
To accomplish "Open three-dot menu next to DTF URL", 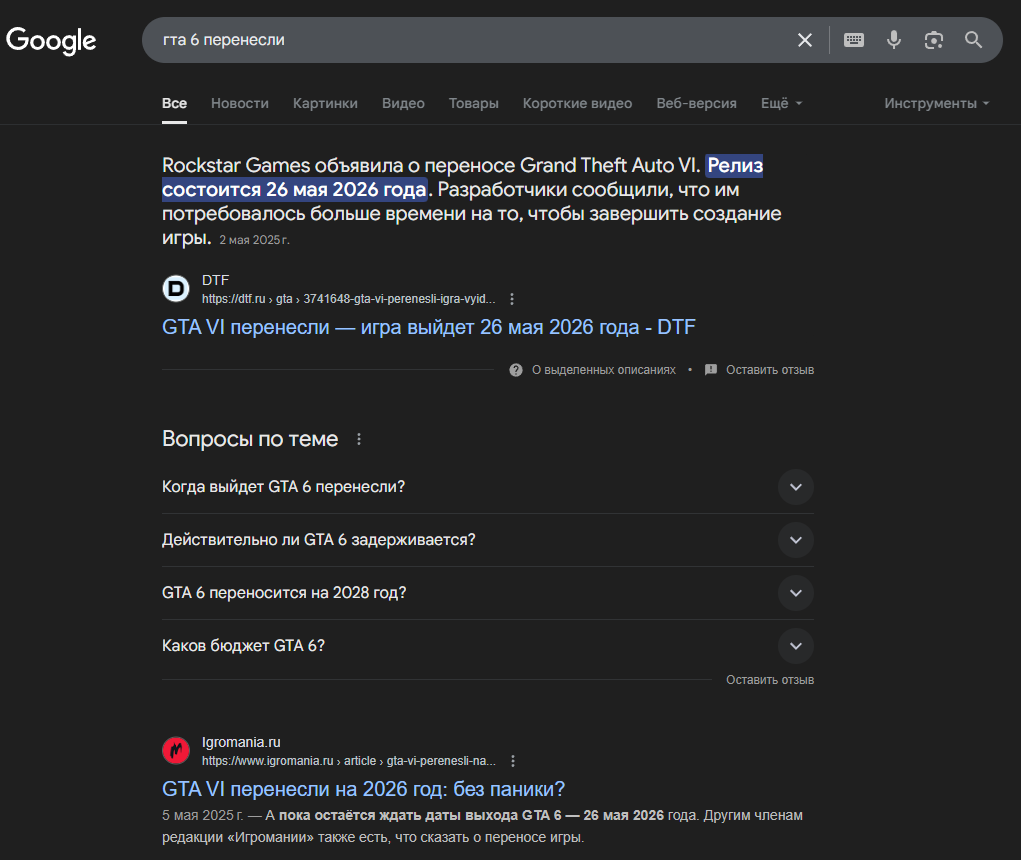I will click(512, 299).
